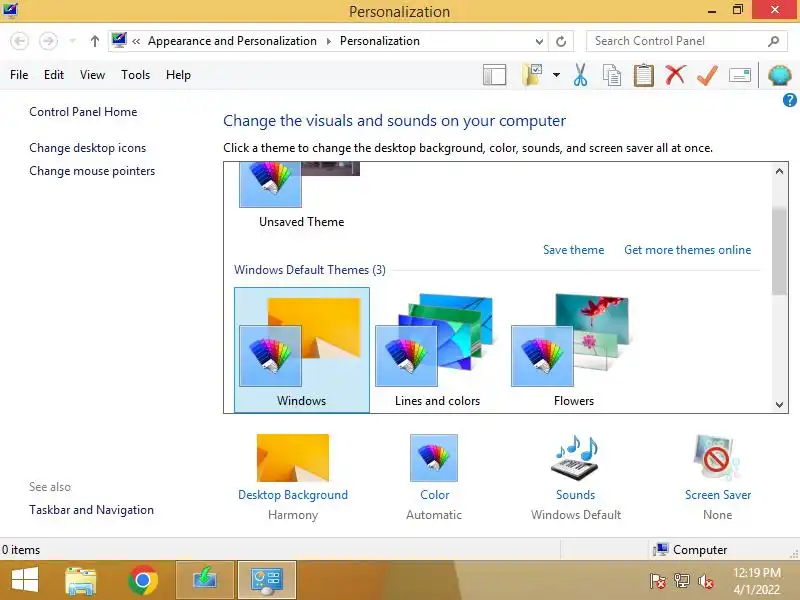Click the themes list scroll down arrow

point(779,405)
